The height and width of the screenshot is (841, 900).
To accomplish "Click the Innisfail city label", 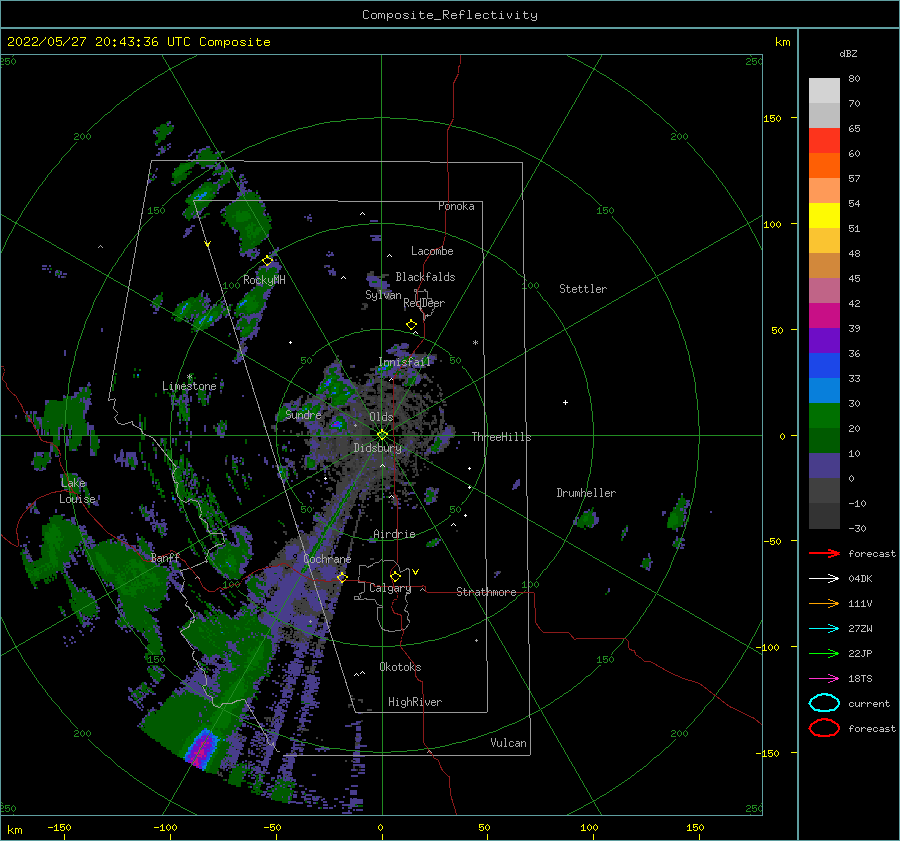I will click(404, 362).
